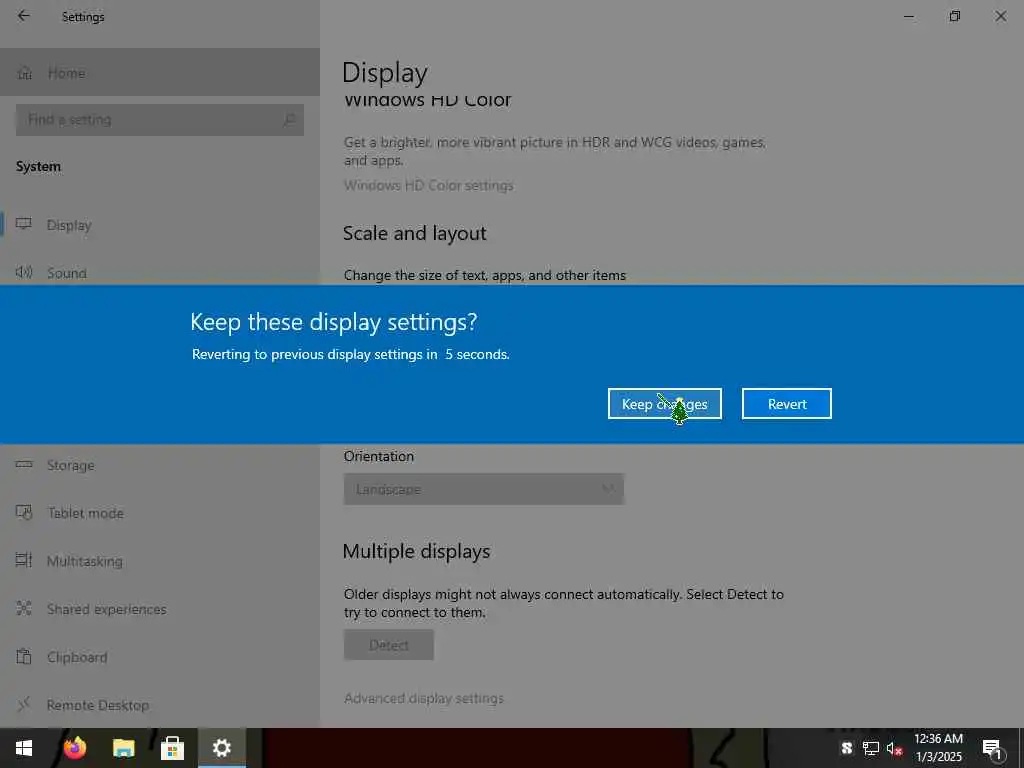Open Advanced display settings link
Screen dimensions: 1024x768
[424, 698]
